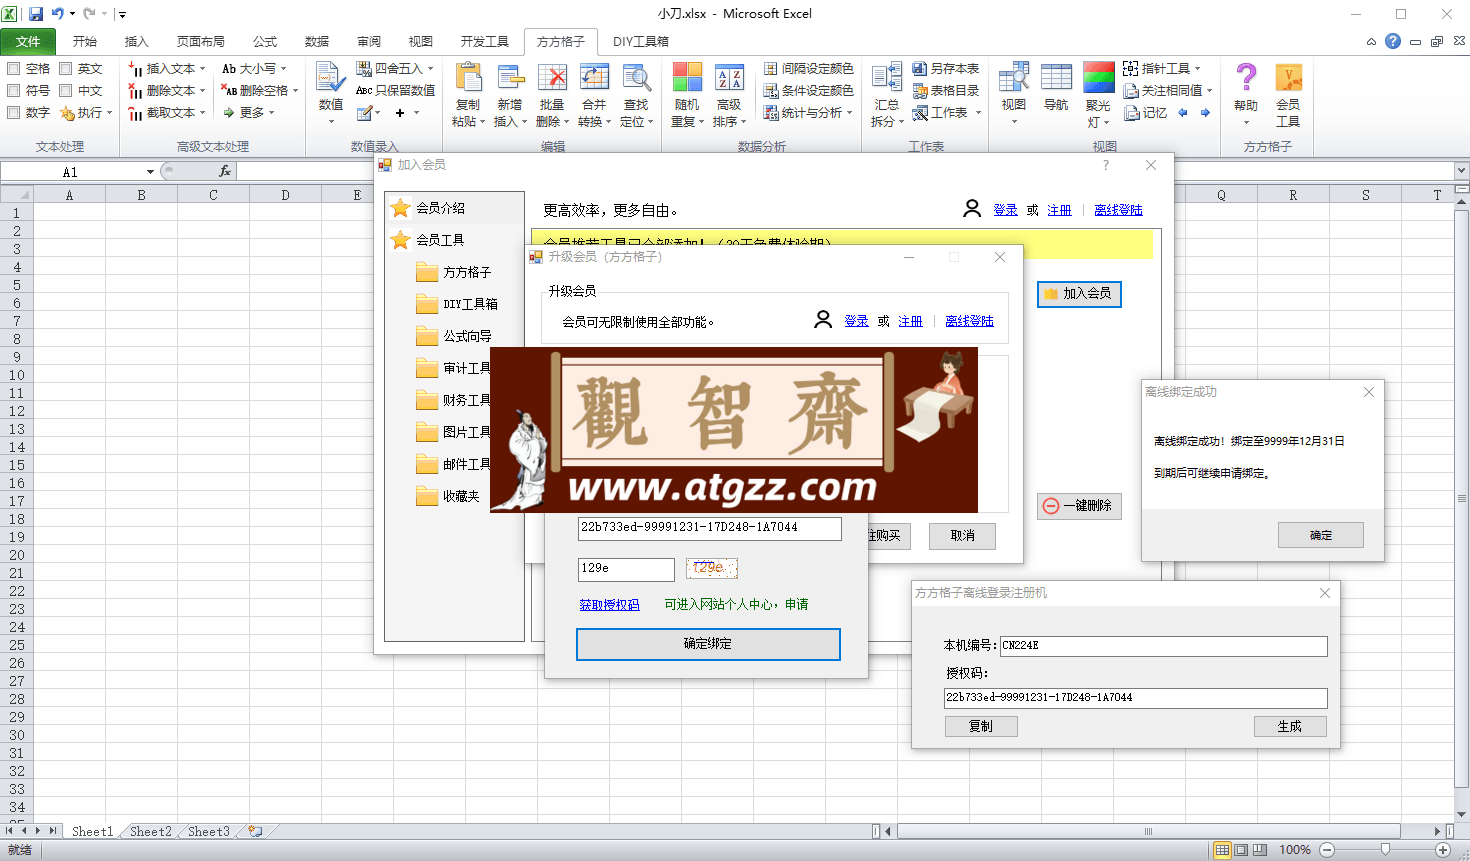Click 确定 in the 离线绑定成功 dialog

(1321, 536)
